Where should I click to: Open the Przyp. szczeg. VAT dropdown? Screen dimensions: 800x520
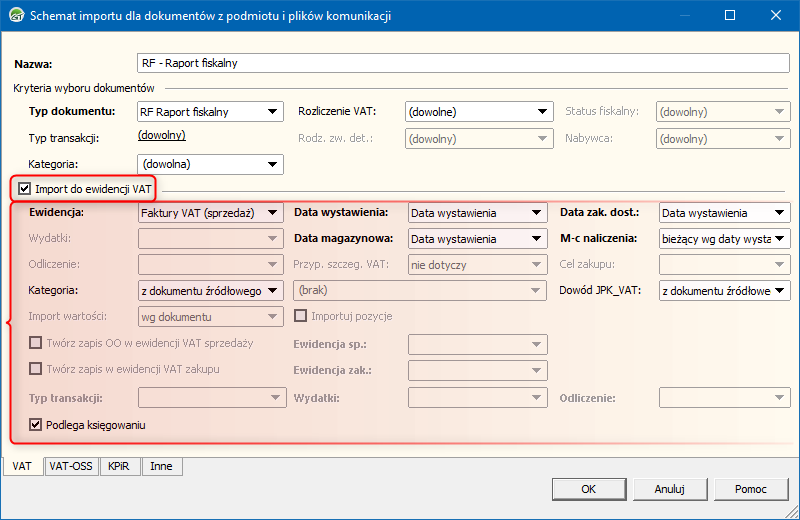(478, 265)
